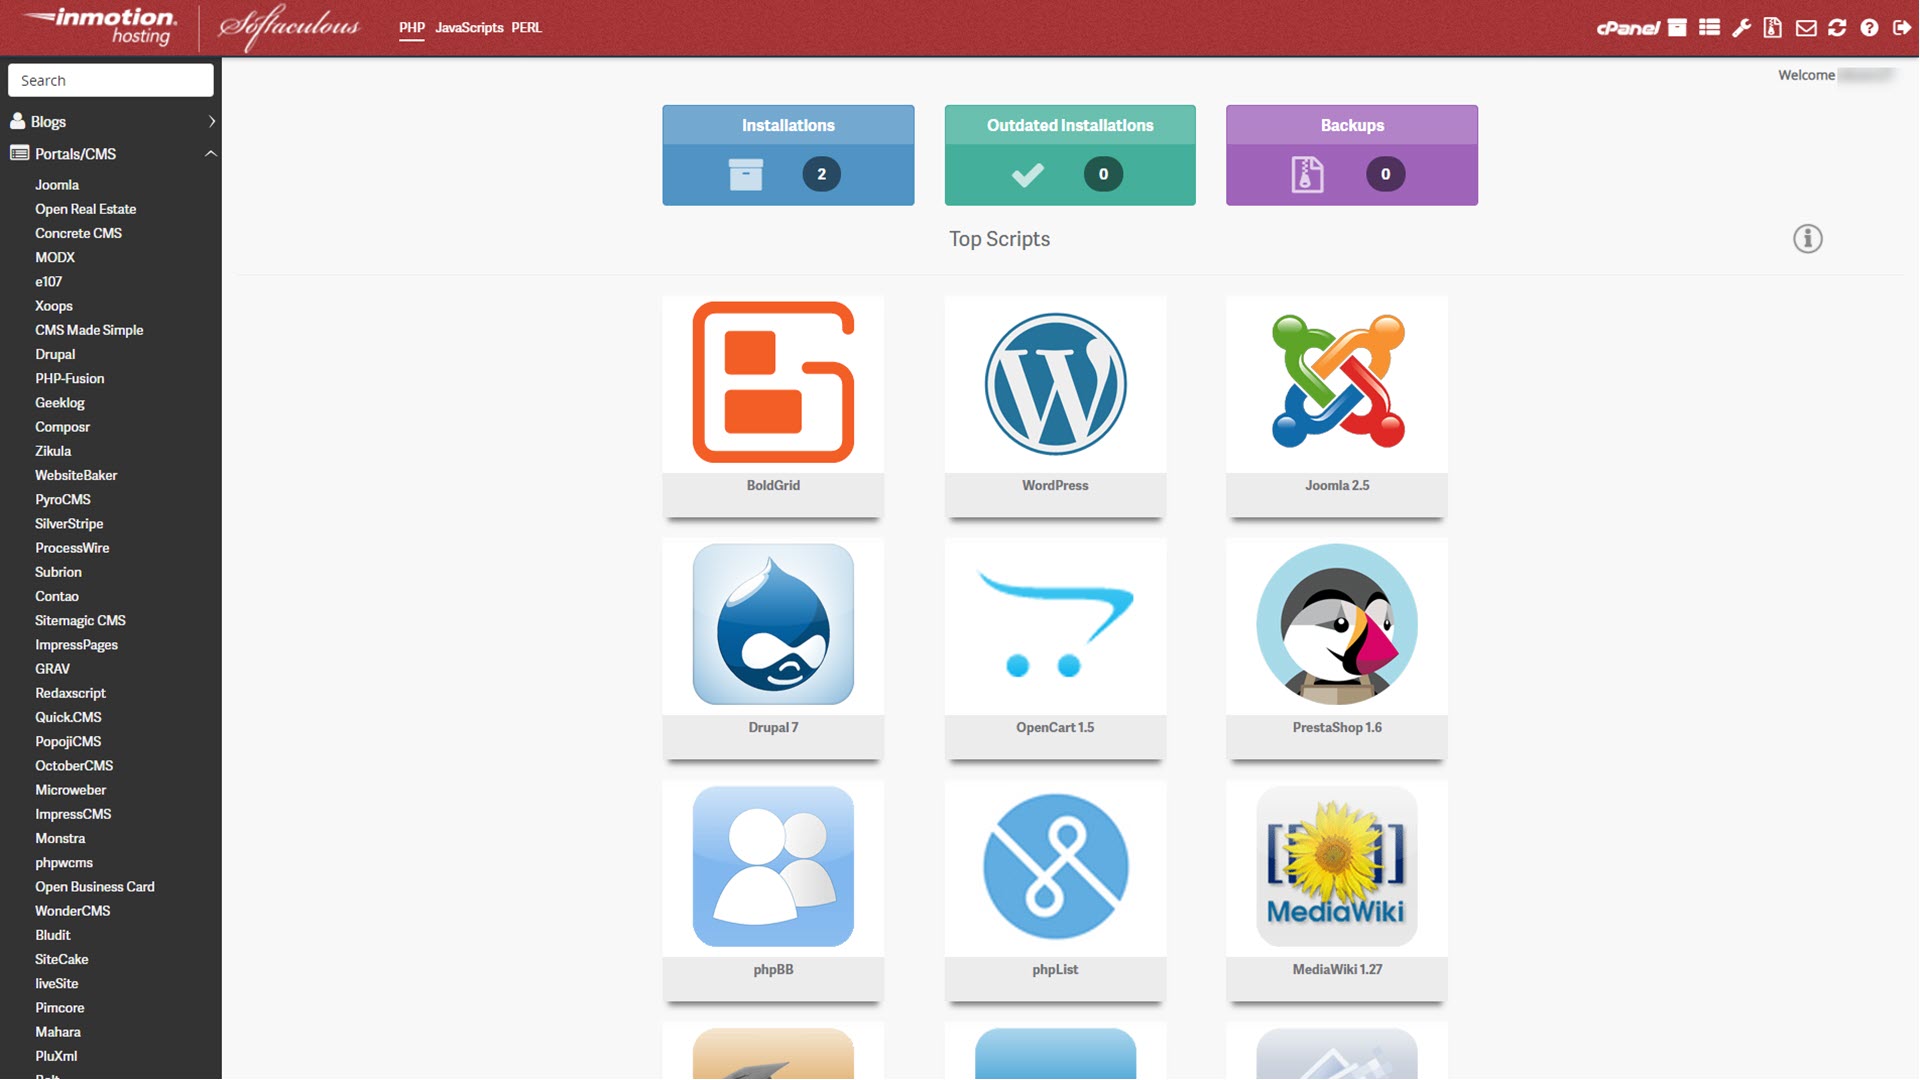The height and width of the screenshot is (1080, 1920).
Task: Switch to the JavaScripts tab
Action: pos(469,28)
